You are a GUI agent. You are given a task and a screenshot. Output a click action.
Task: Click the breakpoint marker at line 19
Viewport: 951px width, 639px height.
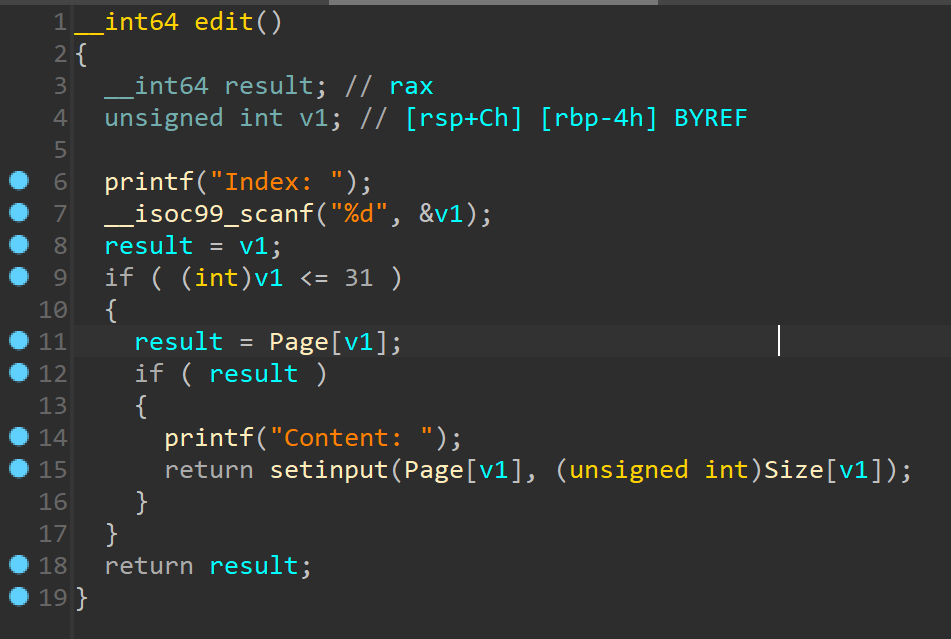pyautogui.click(x=19, y=597)
